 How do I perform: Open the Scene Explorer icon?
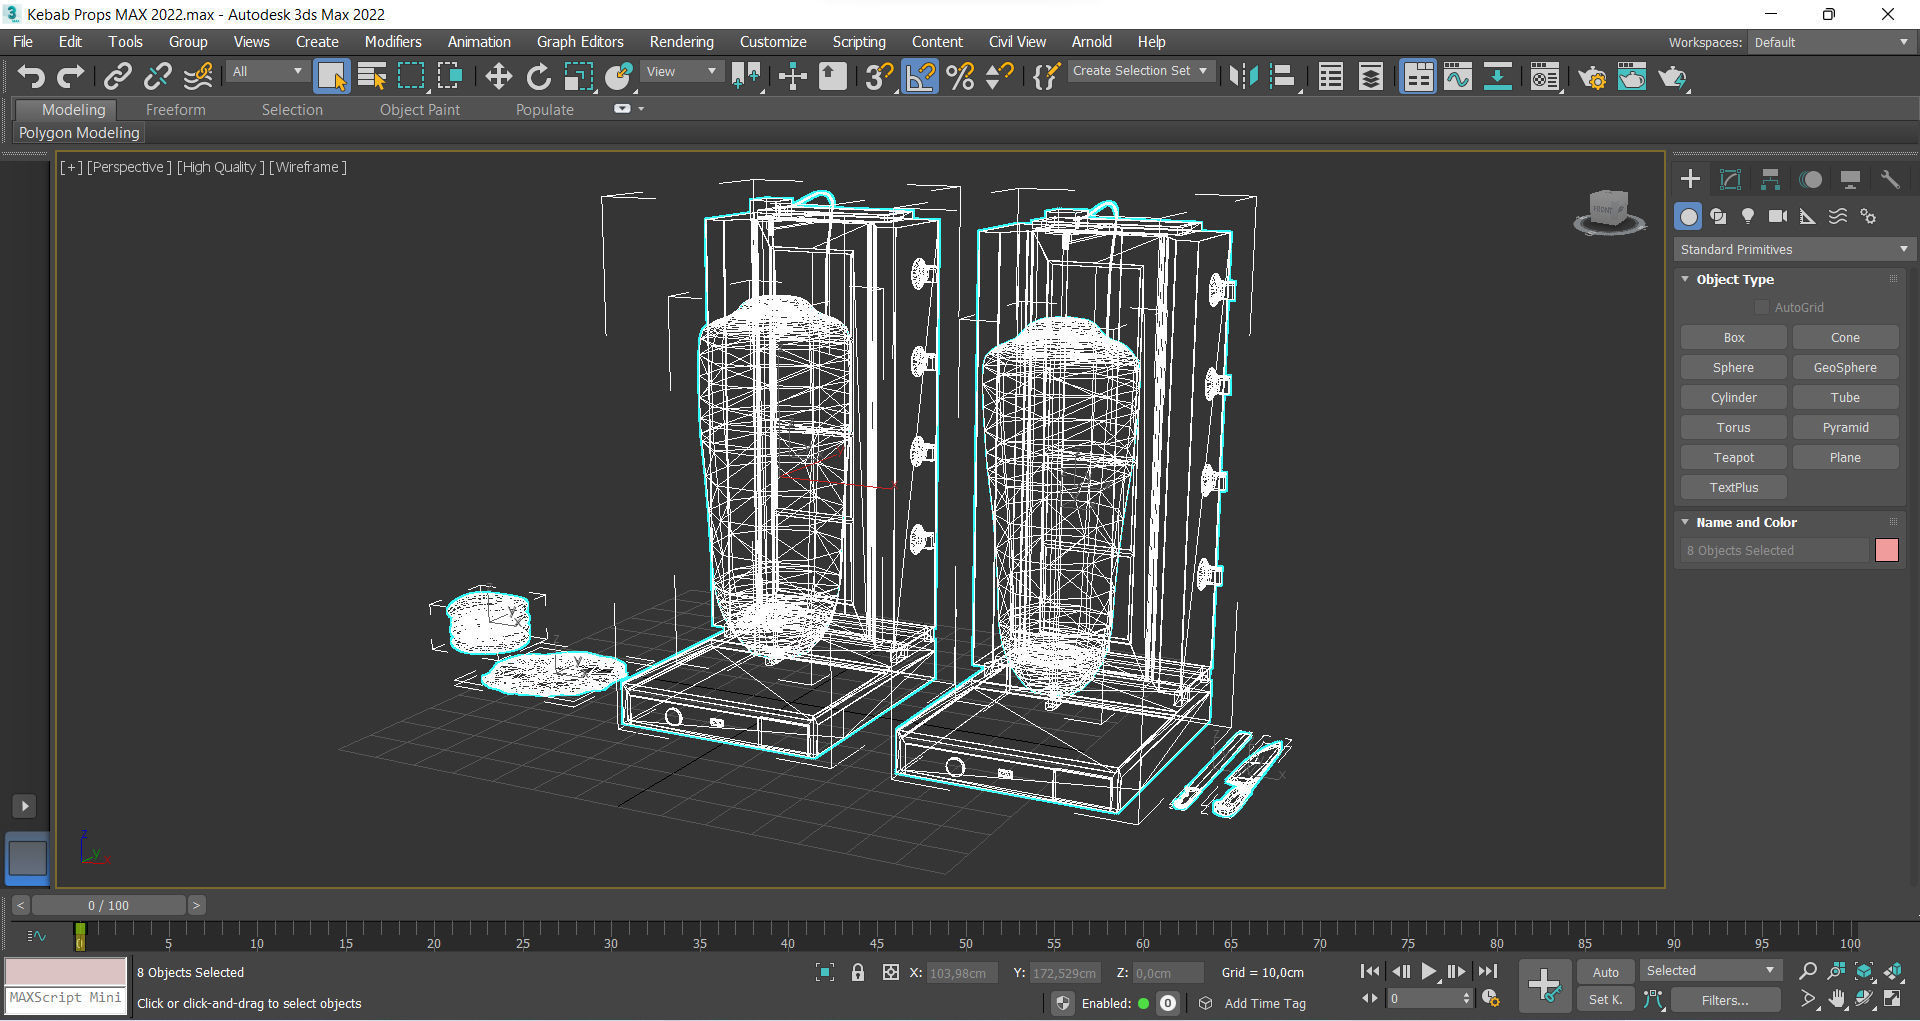(x=1331, y=76)
